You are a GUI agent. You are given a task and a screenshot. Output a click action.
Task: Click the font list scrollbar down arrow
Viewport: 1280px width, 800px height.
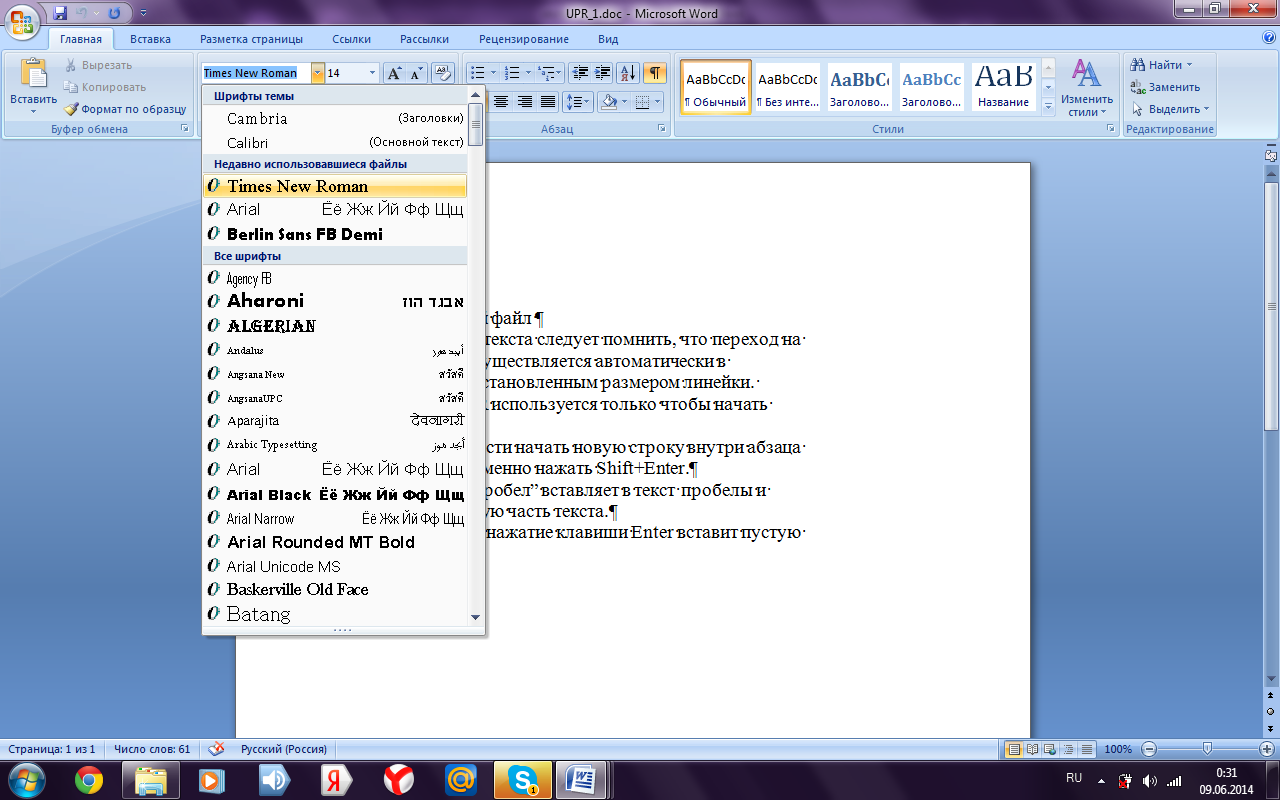click(475, 618)
